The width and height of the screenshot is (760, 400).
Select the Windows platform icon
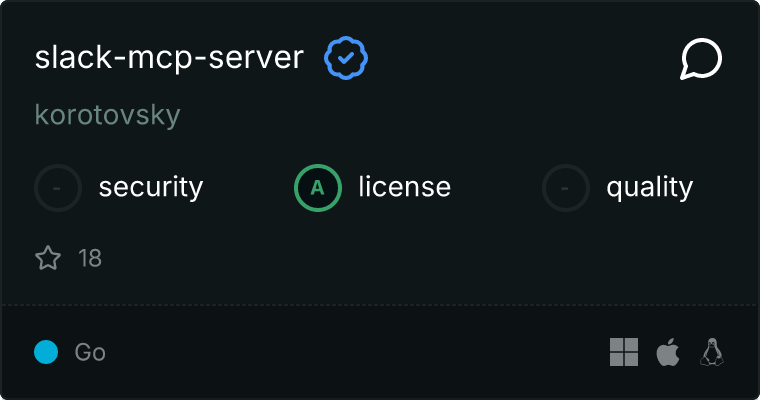point(624,352)
